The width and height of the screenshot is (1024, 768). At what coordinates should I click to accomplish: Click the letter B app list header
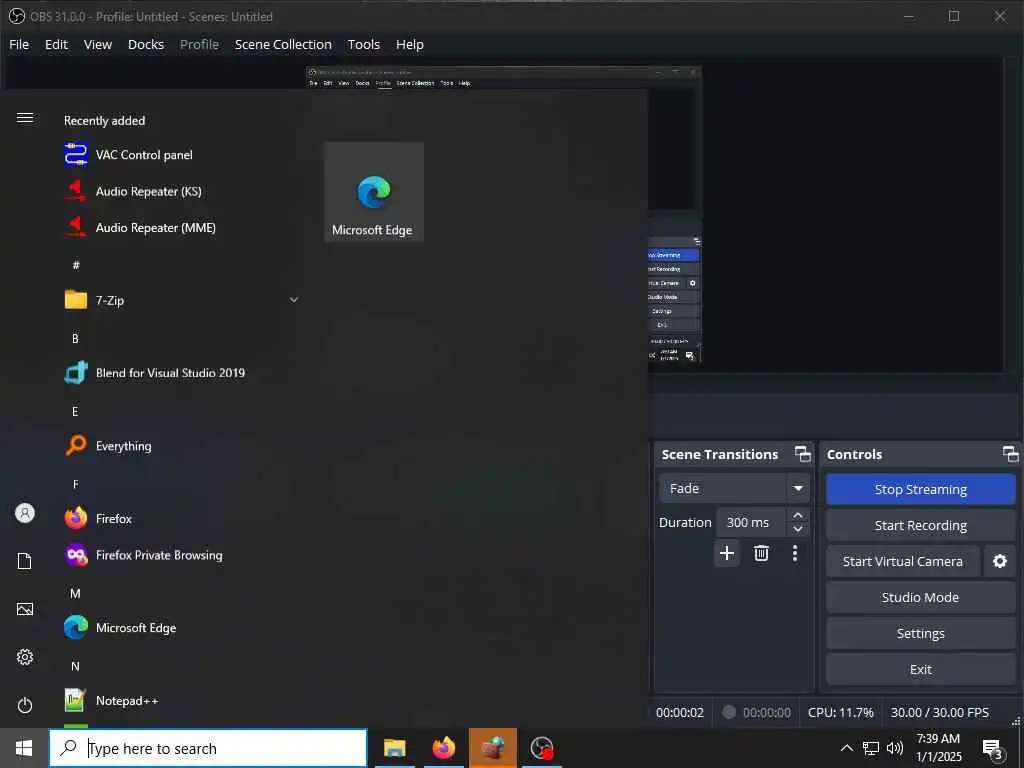click(75, 338)
